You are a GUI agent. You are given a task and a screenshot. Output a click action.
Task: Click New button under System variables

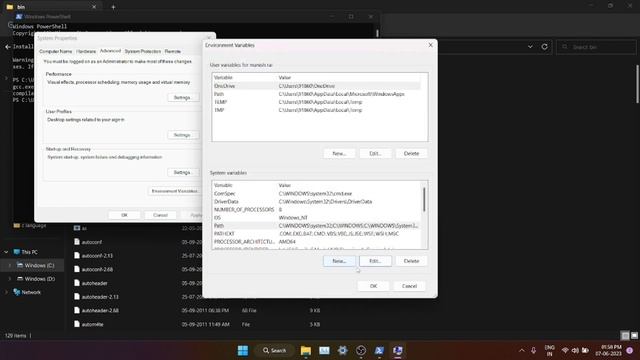[x=339, y=261]
